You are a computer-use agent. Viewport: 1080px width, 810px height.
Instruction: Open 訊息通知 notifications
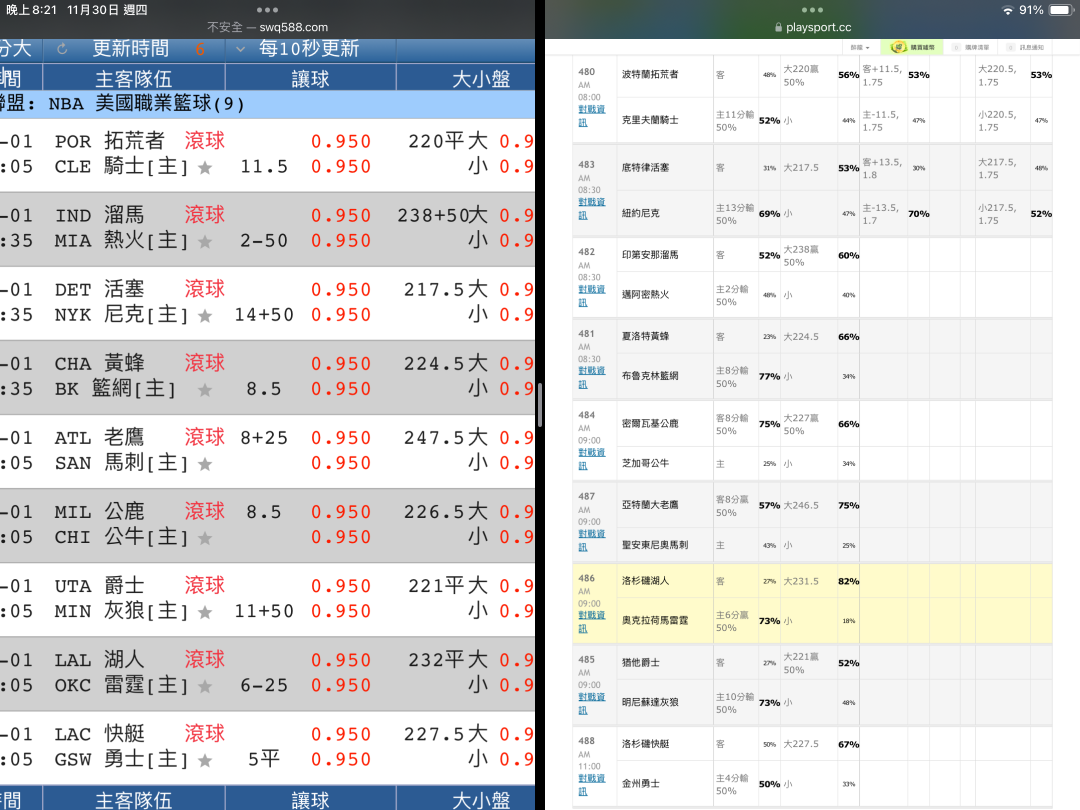(1026, 48)
